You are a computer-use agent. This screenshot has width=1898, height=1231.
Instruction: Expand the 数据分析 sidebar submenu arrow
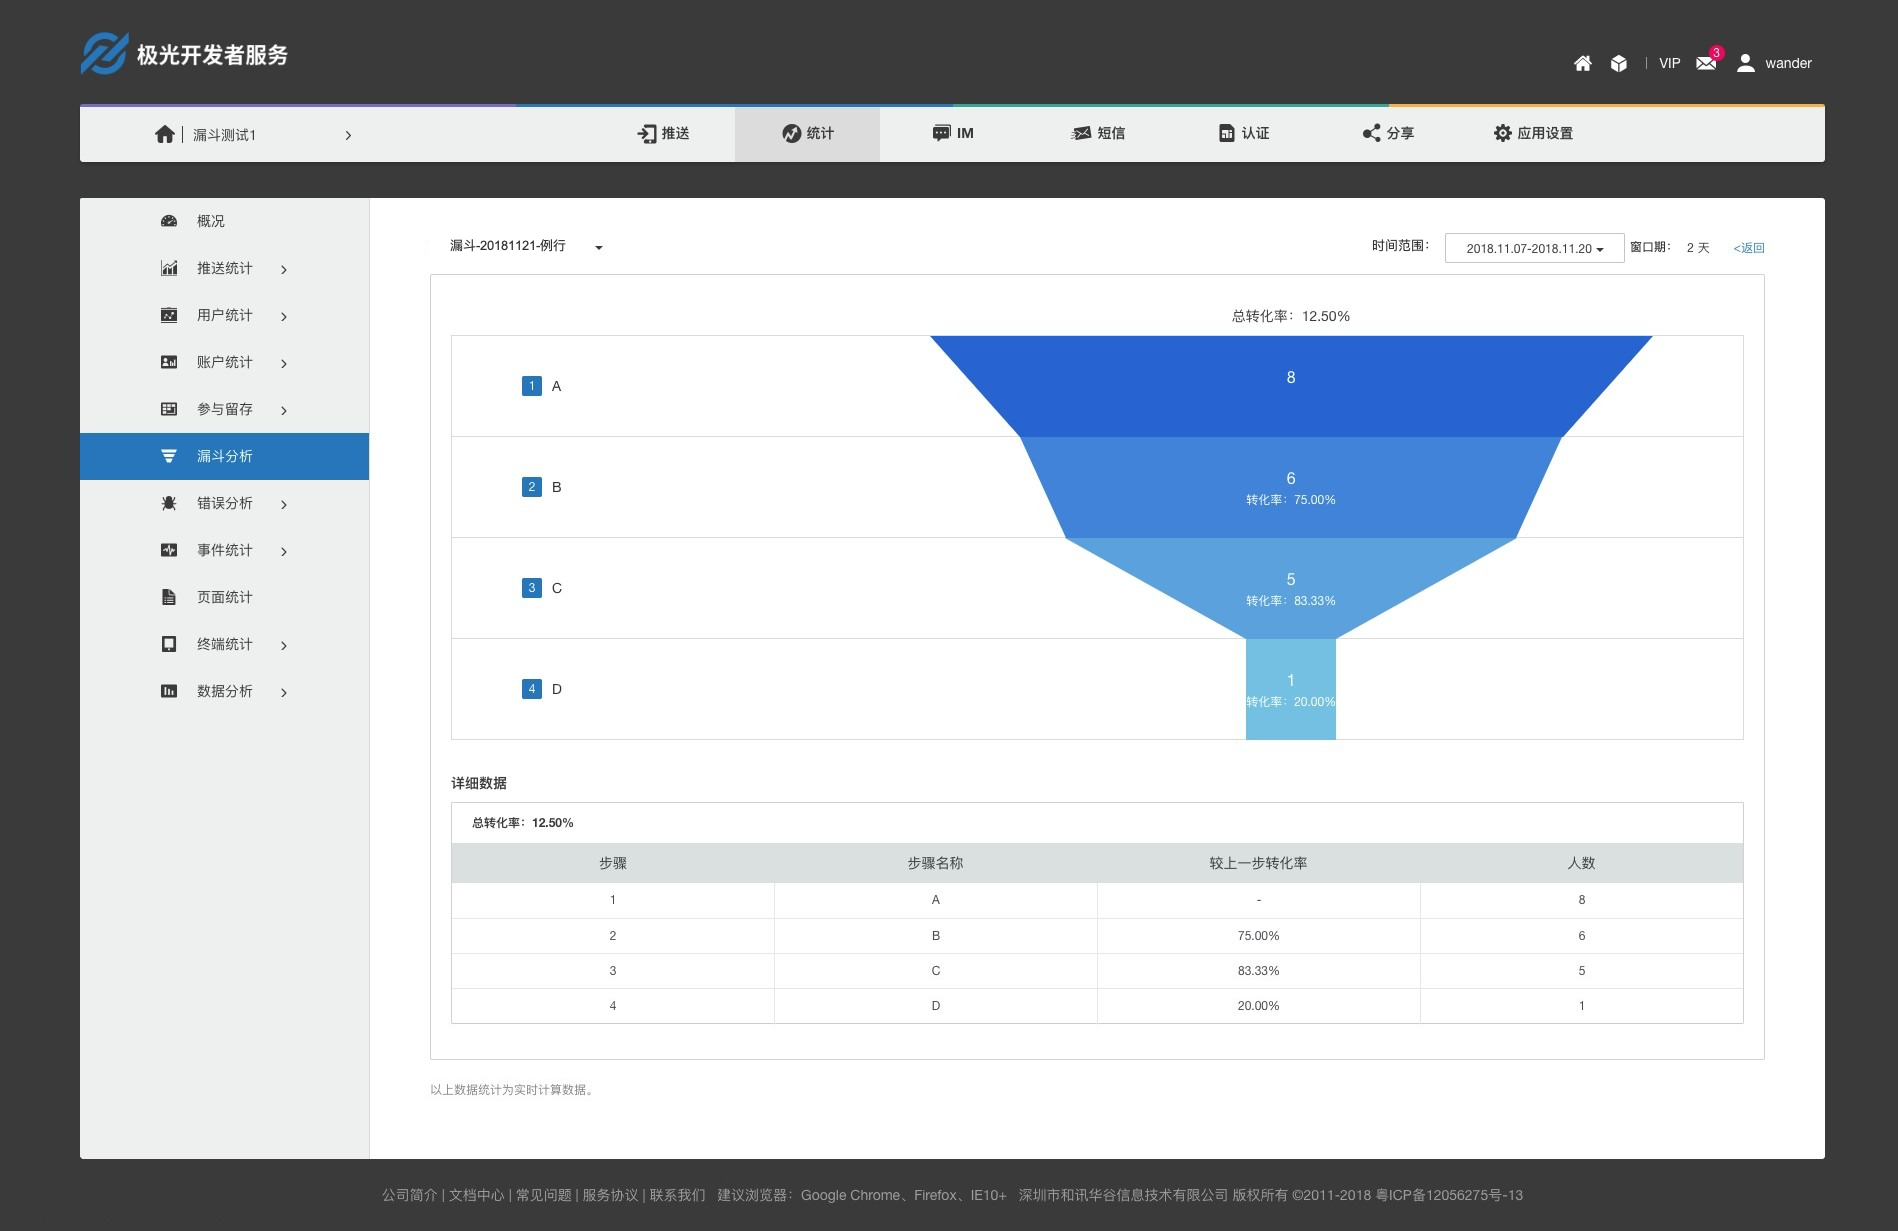[284, 692]
